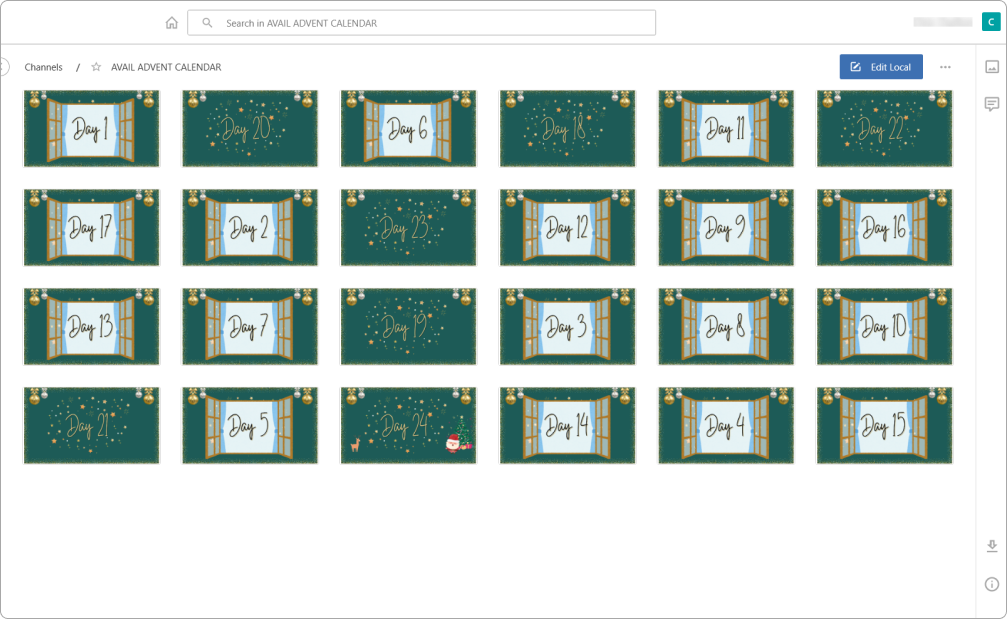1007x619 pixels.
Task: Click the download icon in sidebar
Action: coord(991,546)
